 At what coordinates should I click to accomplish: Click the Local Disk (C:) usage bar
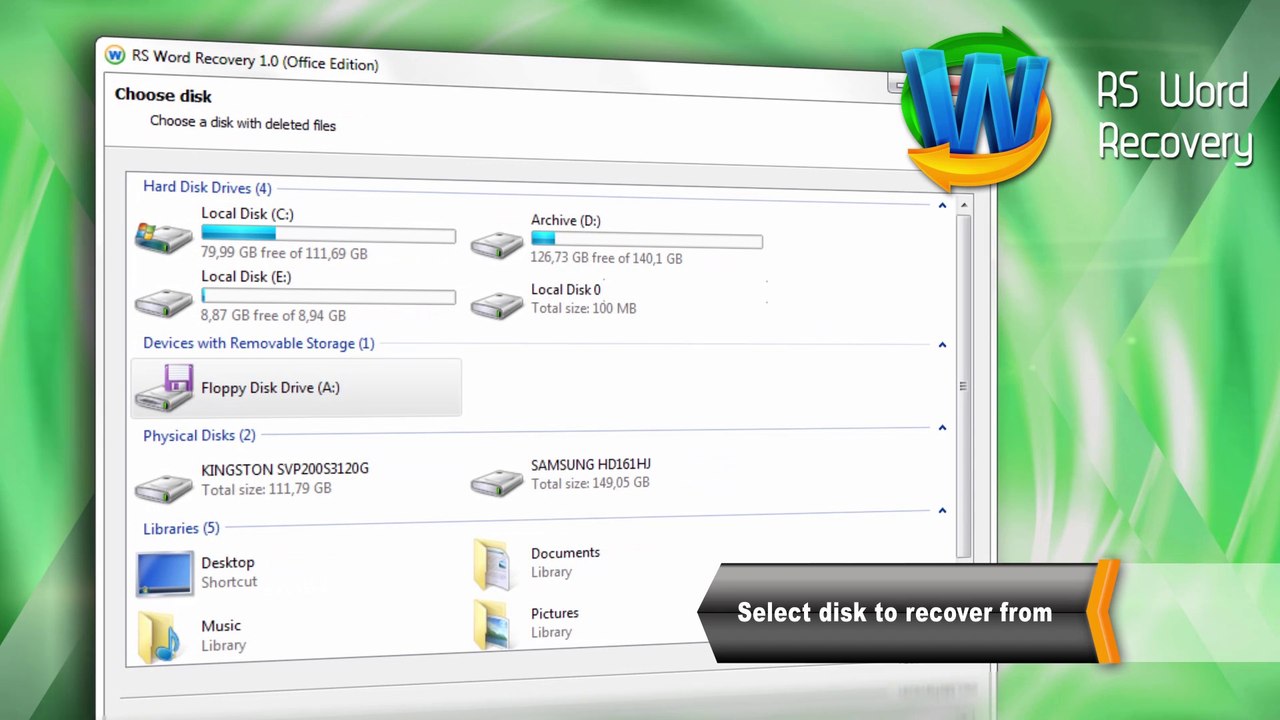point(328,234)
